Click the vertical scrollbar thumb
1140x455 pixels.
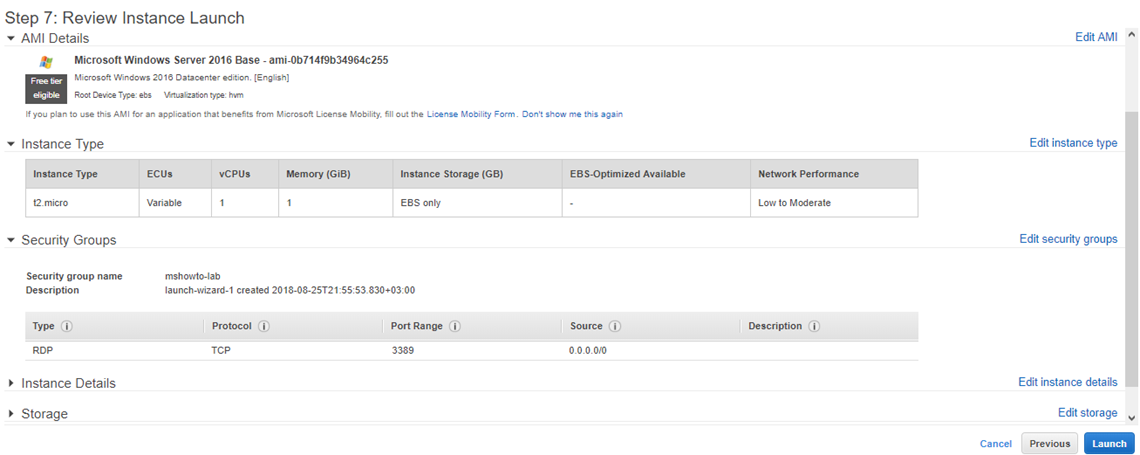pyautogui.click(x=1131, y=249)
